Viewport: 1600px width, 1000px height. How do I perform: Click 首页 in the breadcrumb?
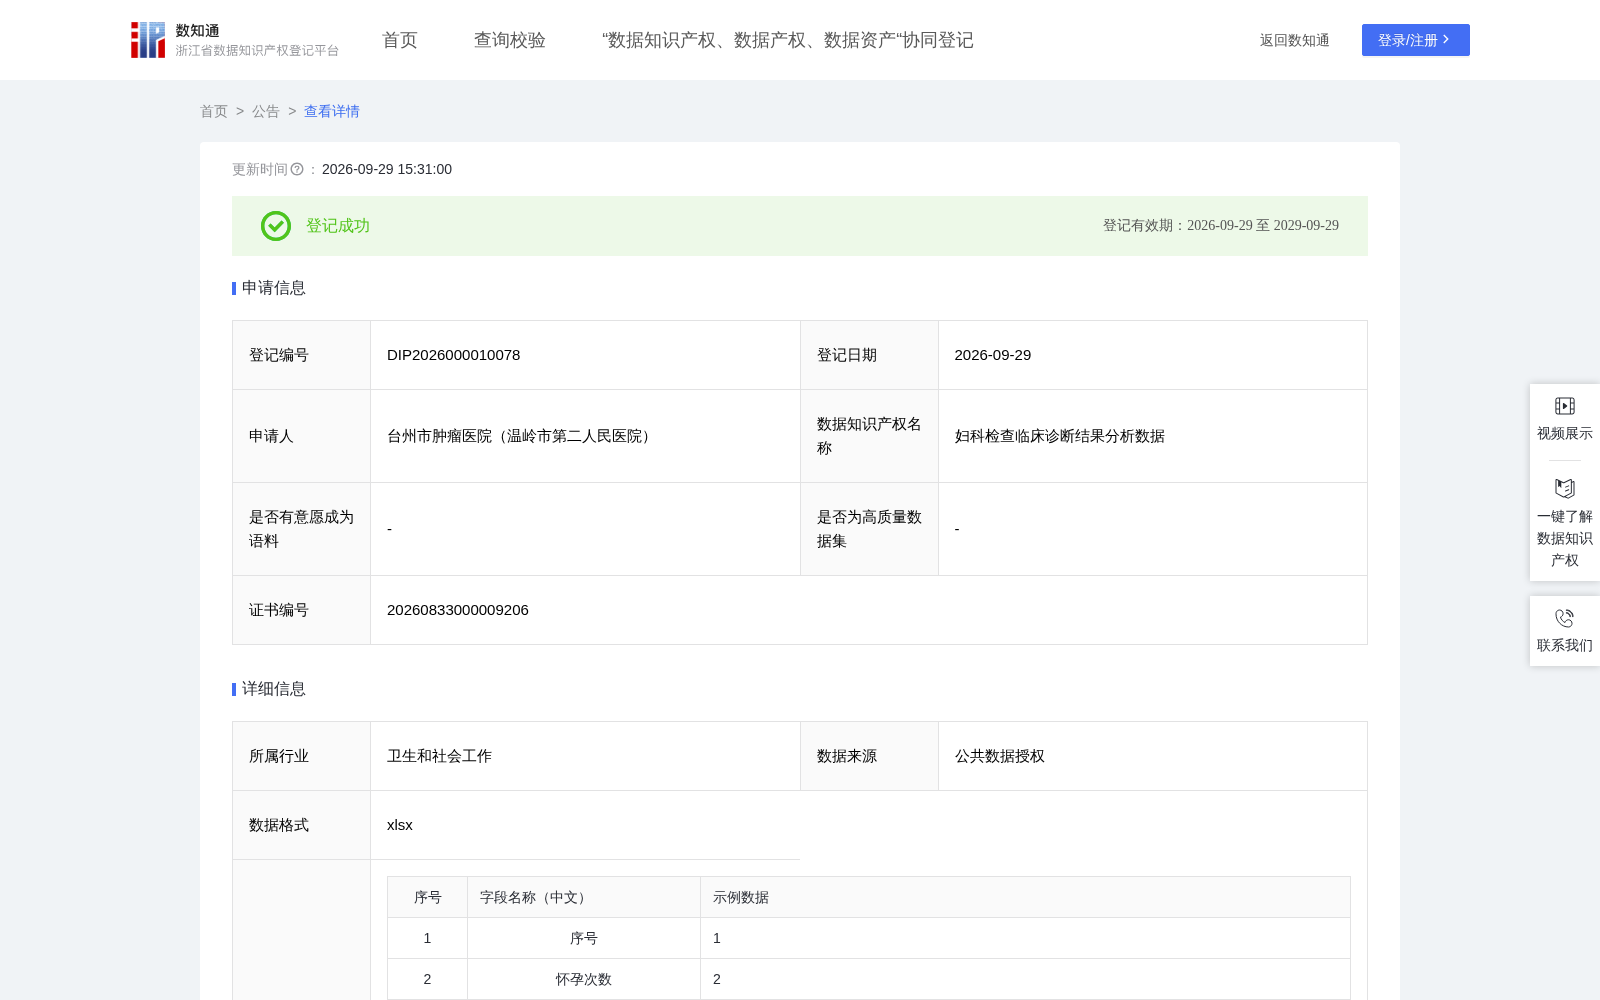click(214, 111)
